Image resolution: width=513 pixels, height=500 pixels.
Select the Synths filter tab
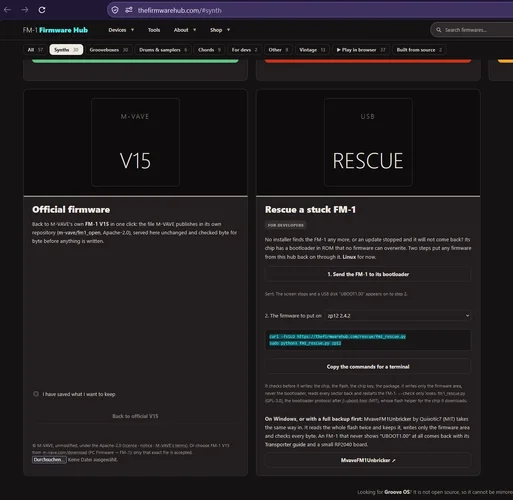66,50
